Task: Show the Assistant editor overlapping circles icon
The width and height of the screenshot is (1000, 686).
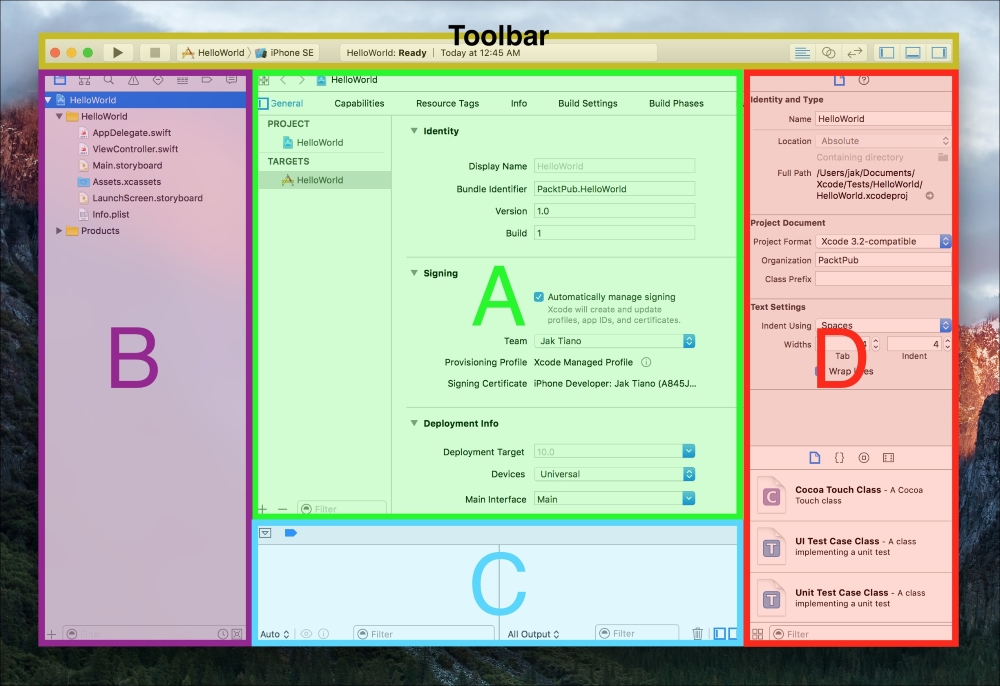Action: 828,52
